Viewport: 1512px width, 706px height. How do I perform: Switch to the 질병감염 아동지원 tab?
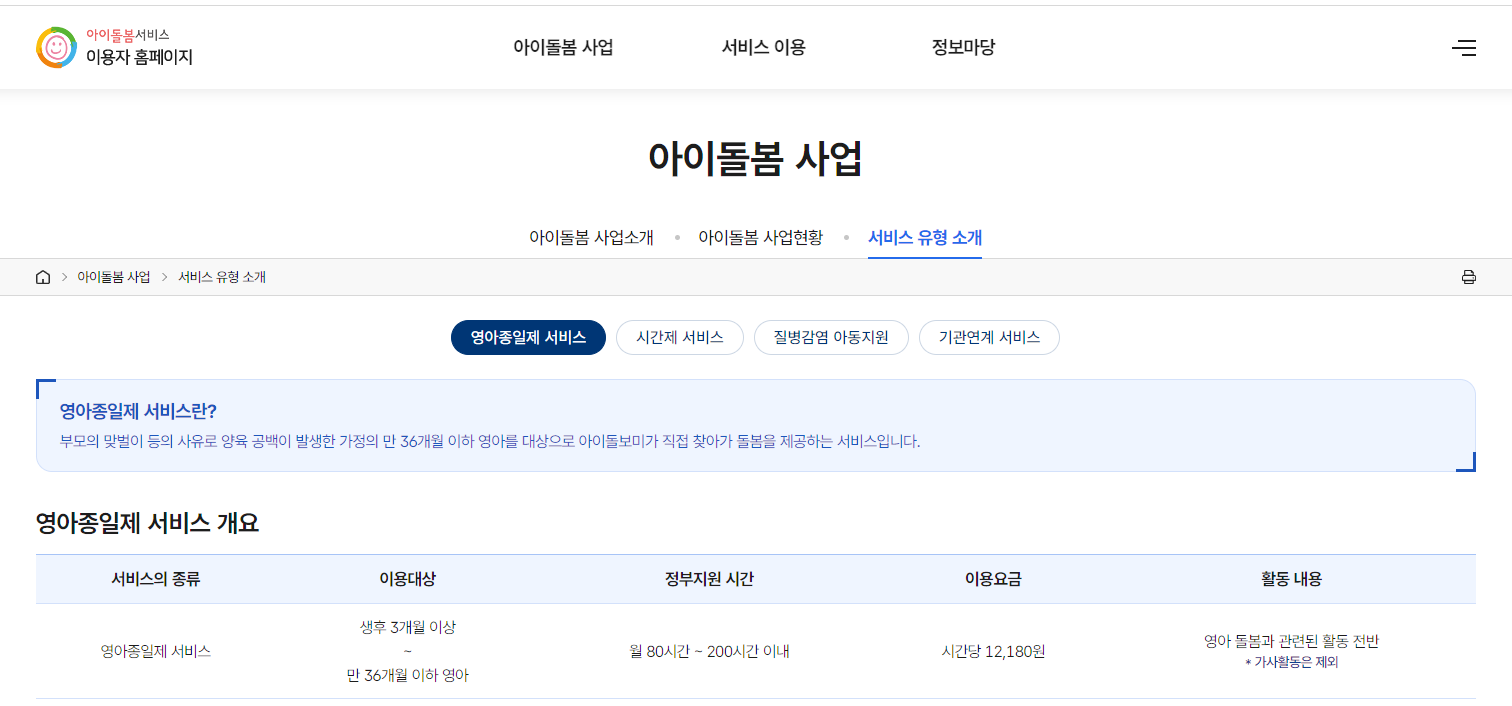tap(831, 337)
